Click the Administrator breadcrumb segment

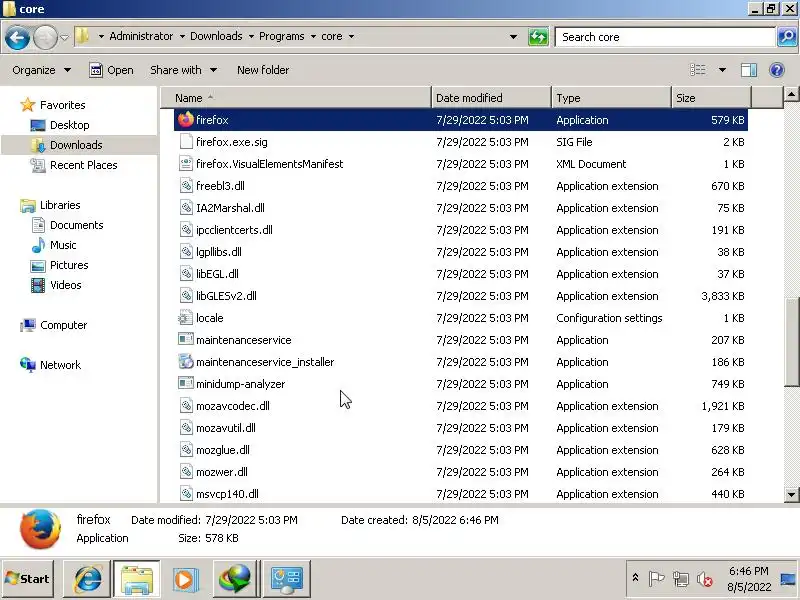click(x=141, y=36)
